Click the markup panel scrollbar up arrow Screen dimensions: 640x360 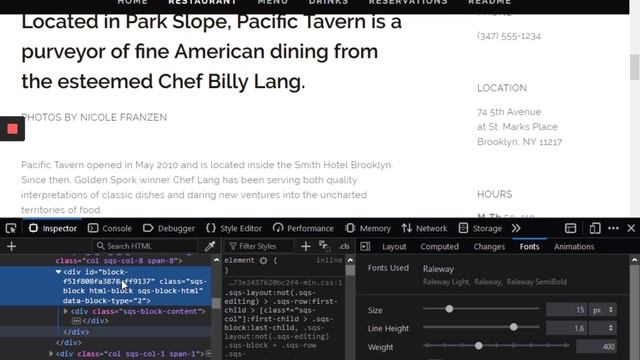point(216,260)
